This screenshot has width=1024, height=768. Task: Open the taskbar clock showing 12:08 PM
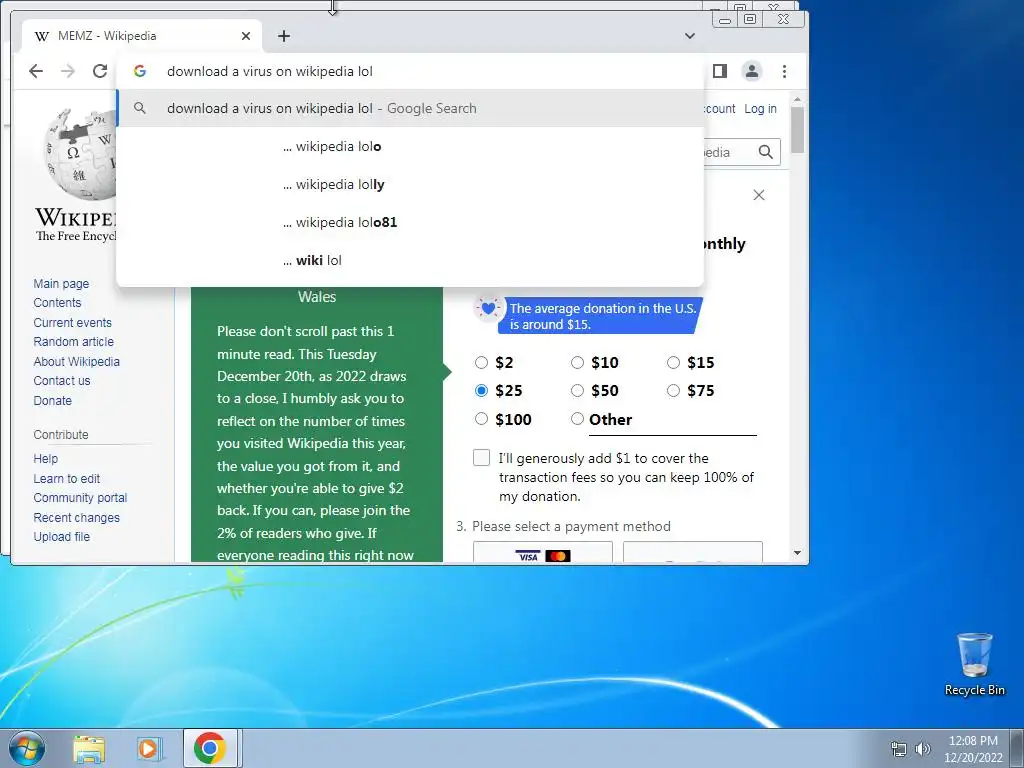[x=973, y=748]
